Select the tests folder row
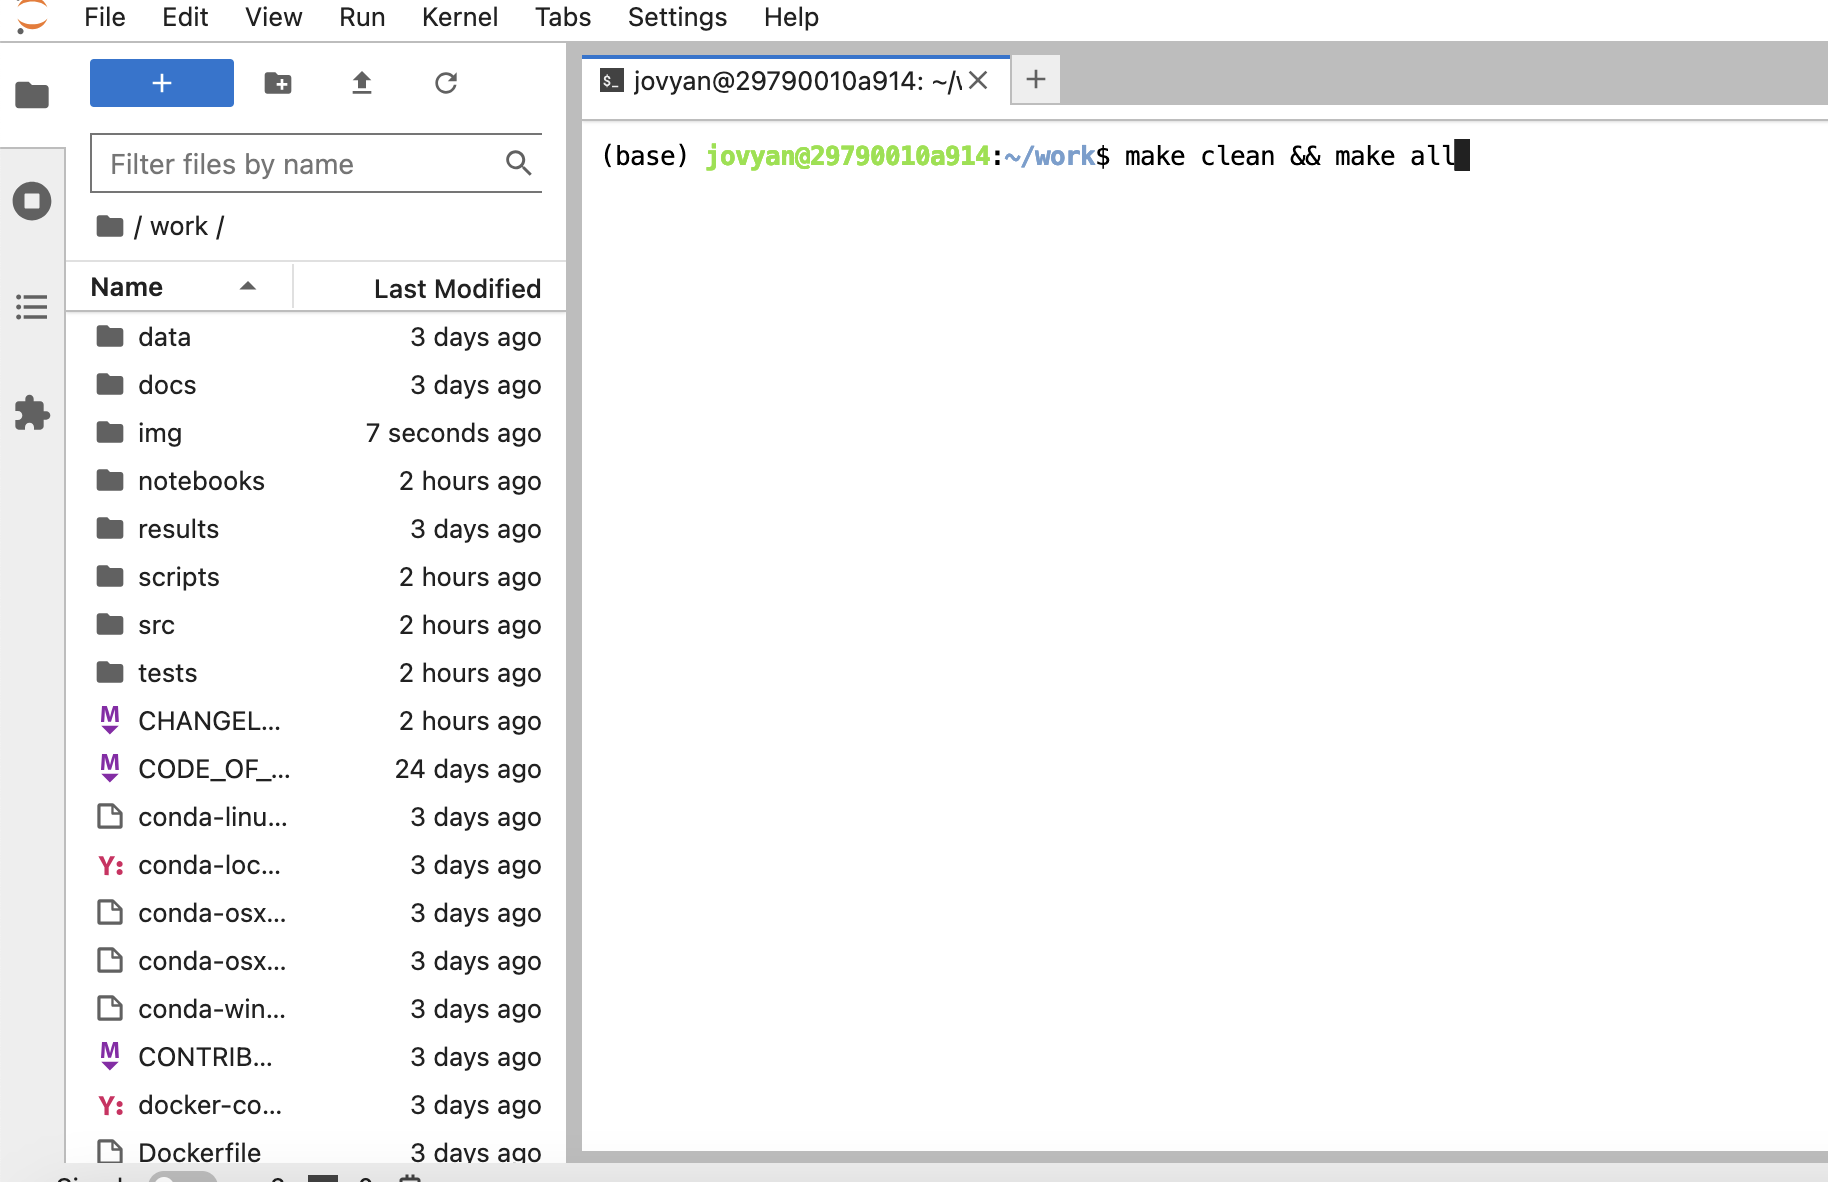This screenshot has width=1828, height=1182. coord(316,672)
